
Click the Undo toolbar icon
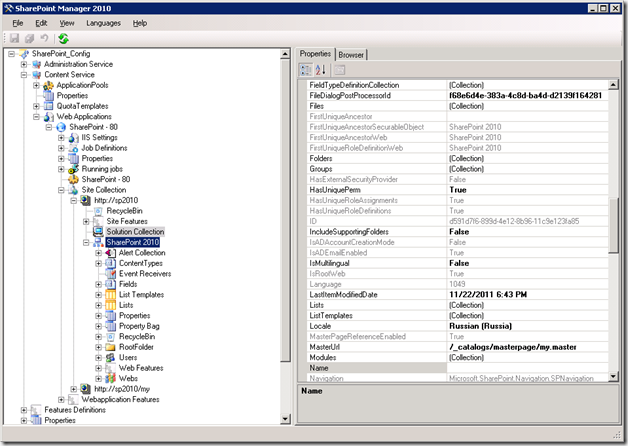pyautogui.click(x=44, y=38)
